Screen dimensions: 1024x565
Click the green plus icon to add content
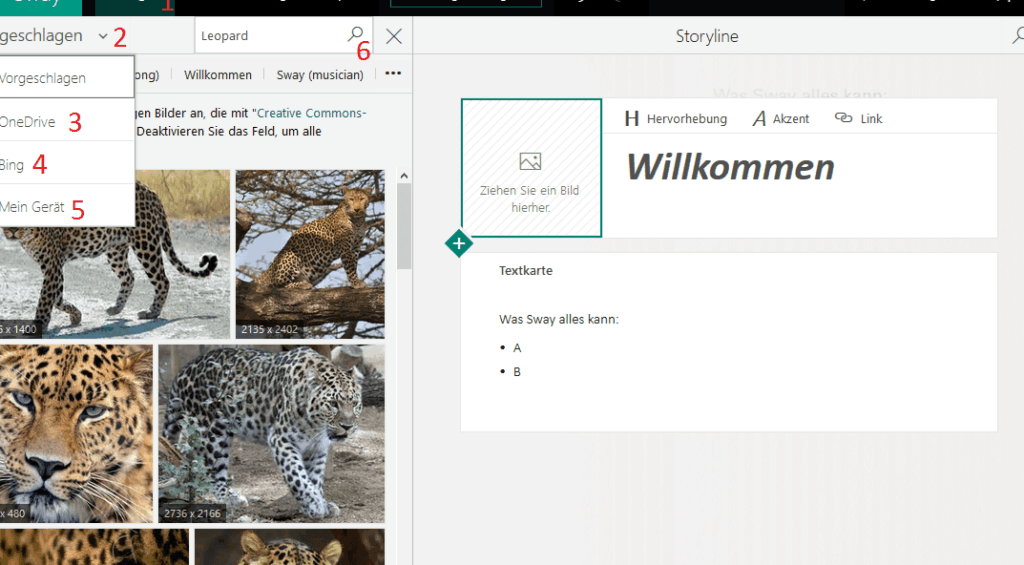459,243
